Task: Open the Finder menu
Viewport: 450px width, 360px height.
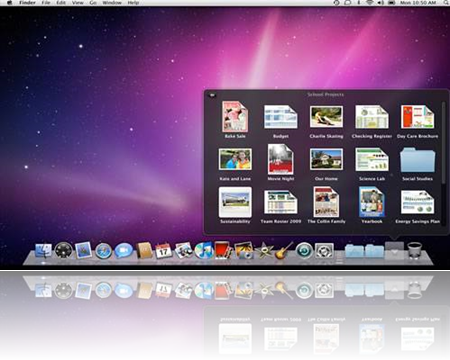Action: 27,3
